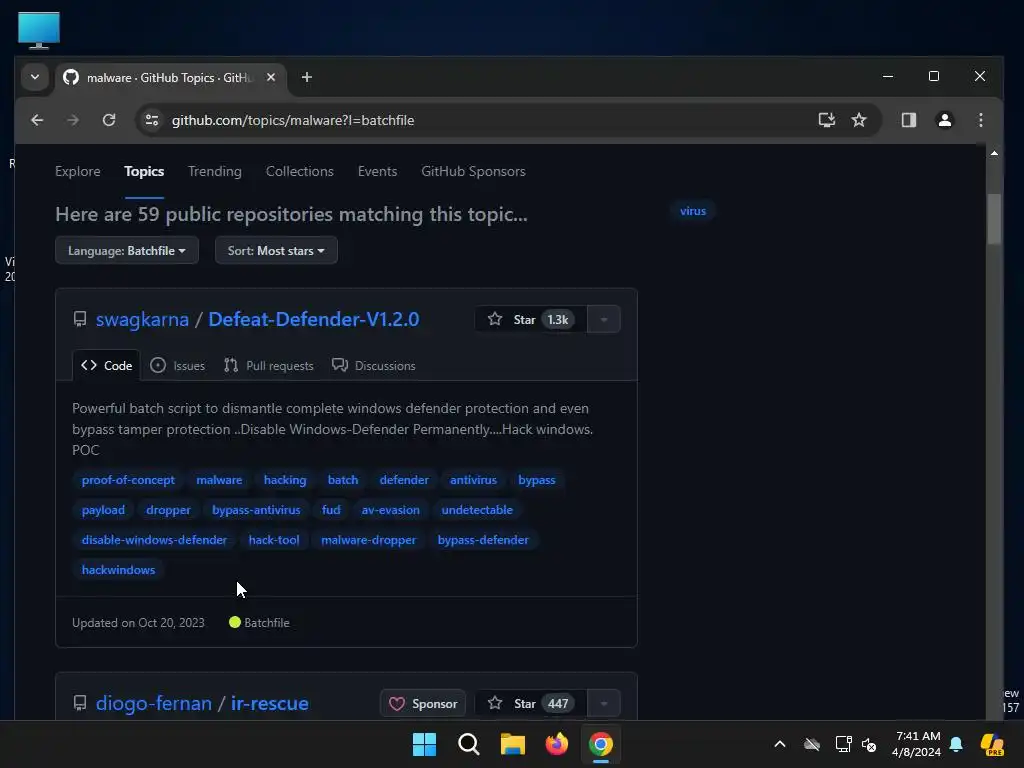Click the hackwindows topic tag
The image size is (1024, 768).
(118, 570)
